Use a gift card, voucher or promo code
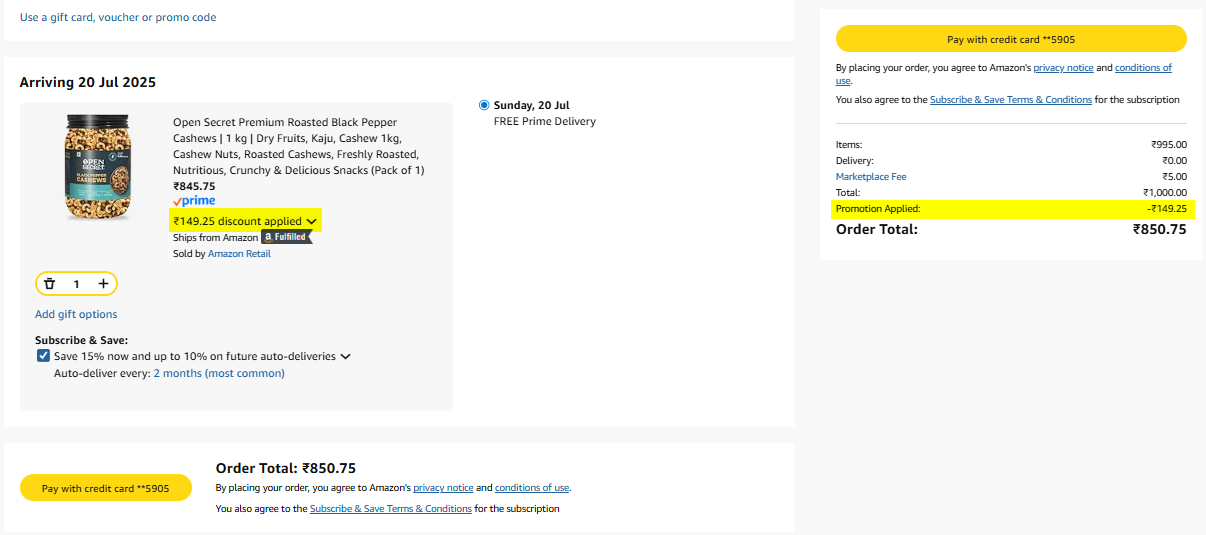Image resolution: width=1206 pixels, height=535 pixels. tap(118, 17)
